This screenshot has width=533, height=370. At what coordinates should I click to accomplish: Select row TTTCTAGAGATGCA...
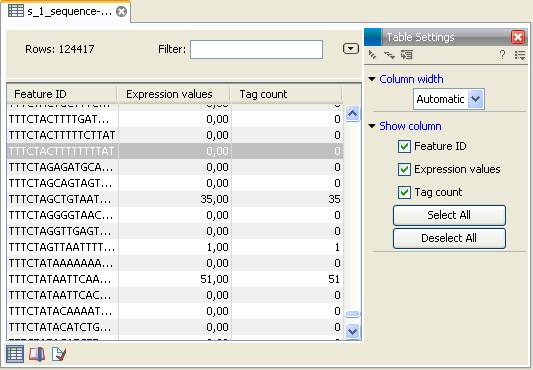[x=175, y=167]
